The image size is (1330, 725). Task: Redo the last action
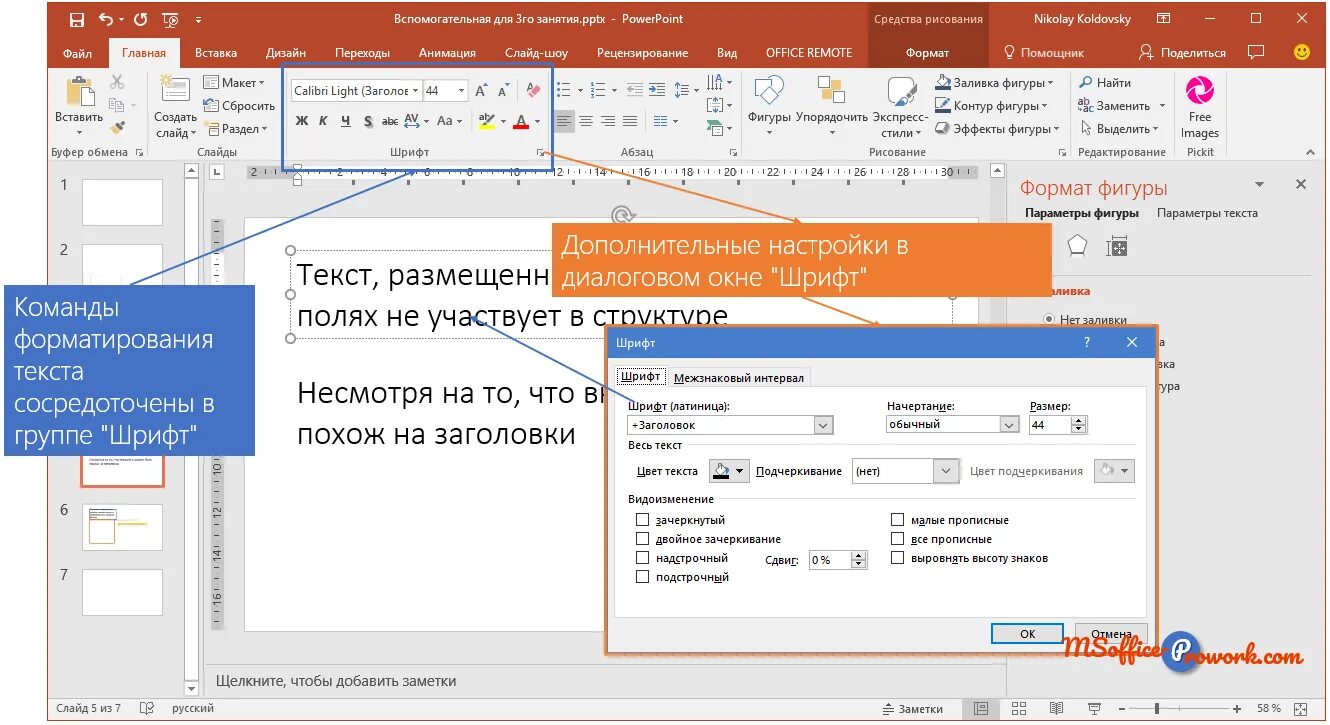coord(140,18)
